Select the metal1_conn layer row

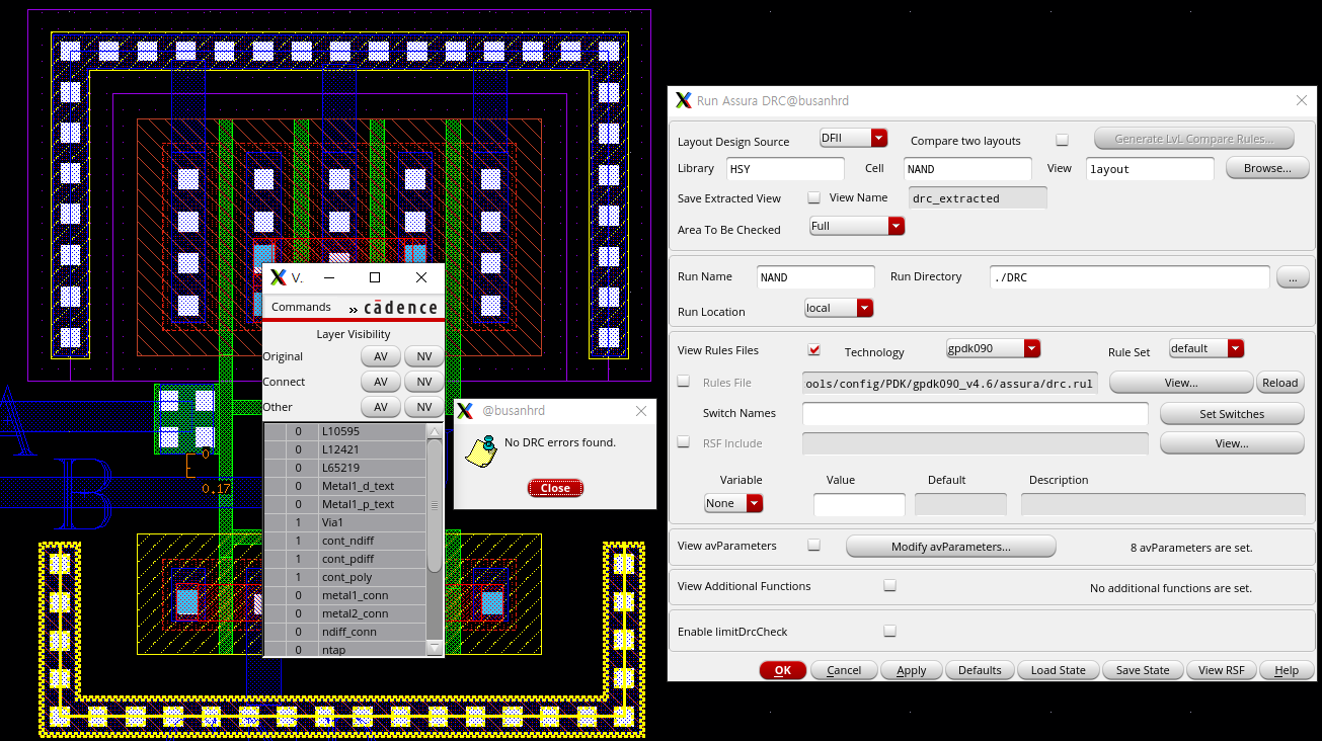point(344,595)
